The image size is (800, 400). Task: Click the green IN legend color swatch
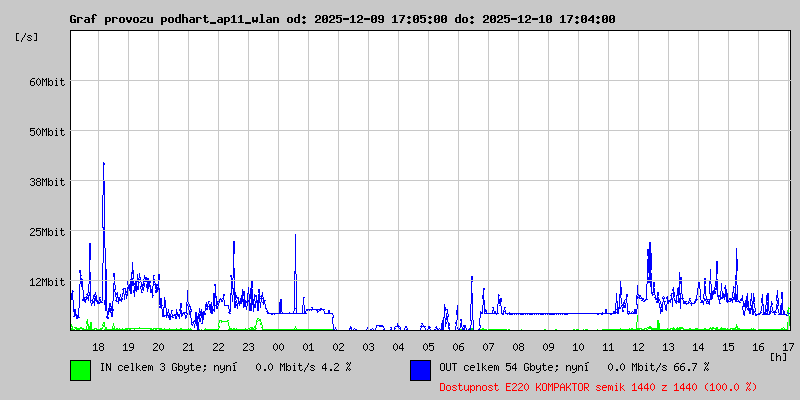(x=81, y=370)
